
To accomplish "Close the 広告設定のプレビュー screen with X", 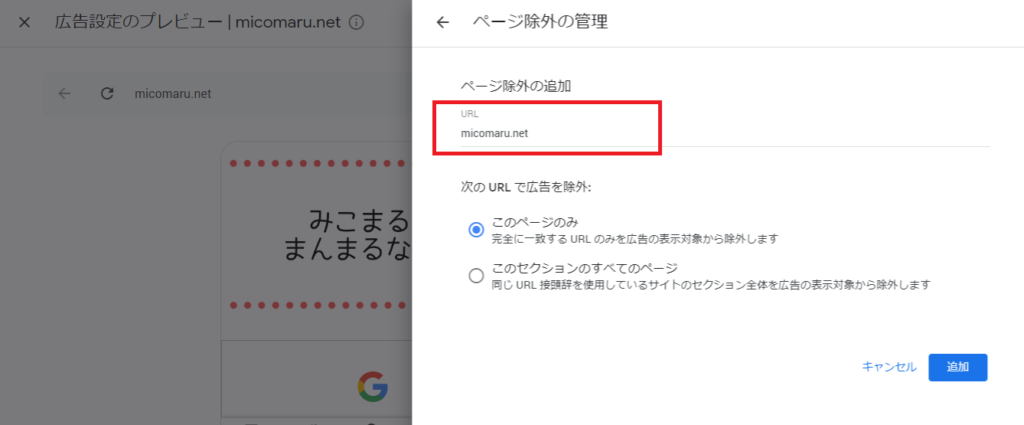I will (x=24, y=23).
